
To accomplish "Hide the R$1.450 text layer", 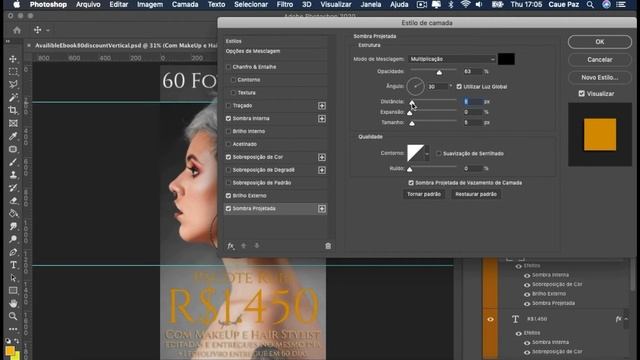I will pyautogui.click(x=491, y=319).
